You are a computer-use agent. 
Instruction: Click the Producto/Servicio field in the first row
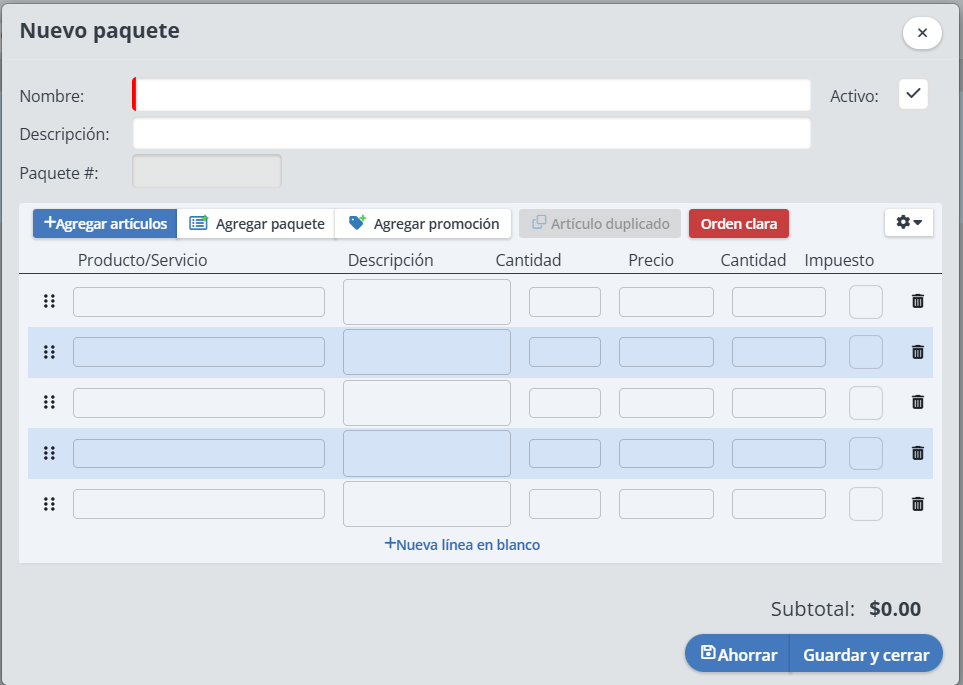199,302
